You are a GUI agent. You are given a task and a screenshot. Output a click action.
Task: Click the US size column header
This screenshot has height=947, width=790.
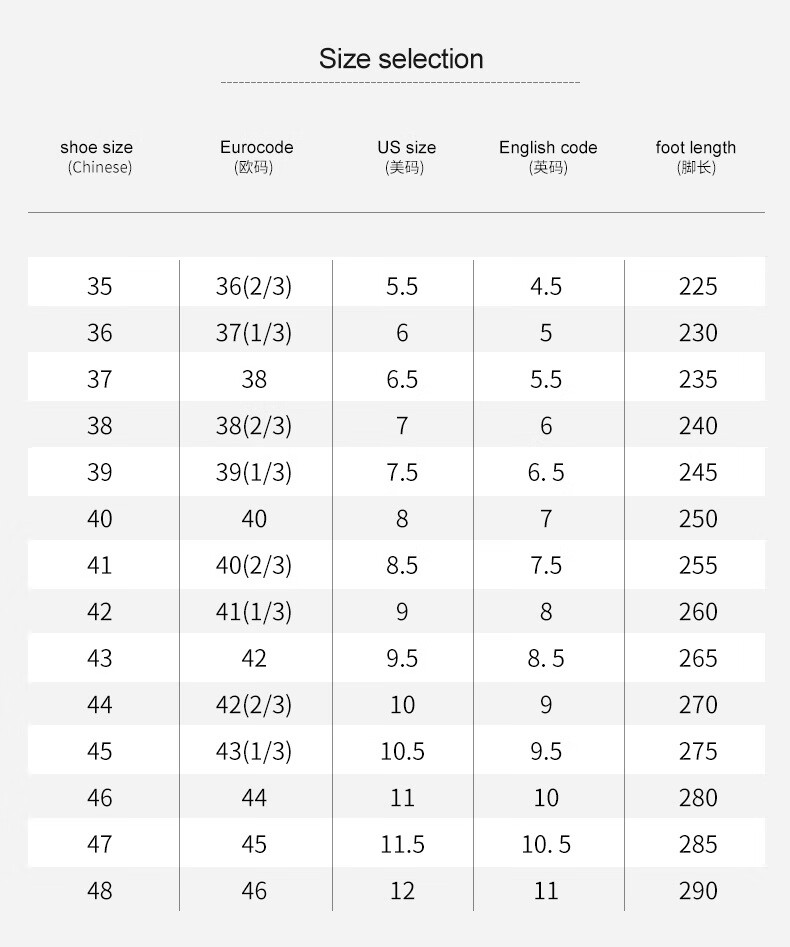[x=406, y=156]
